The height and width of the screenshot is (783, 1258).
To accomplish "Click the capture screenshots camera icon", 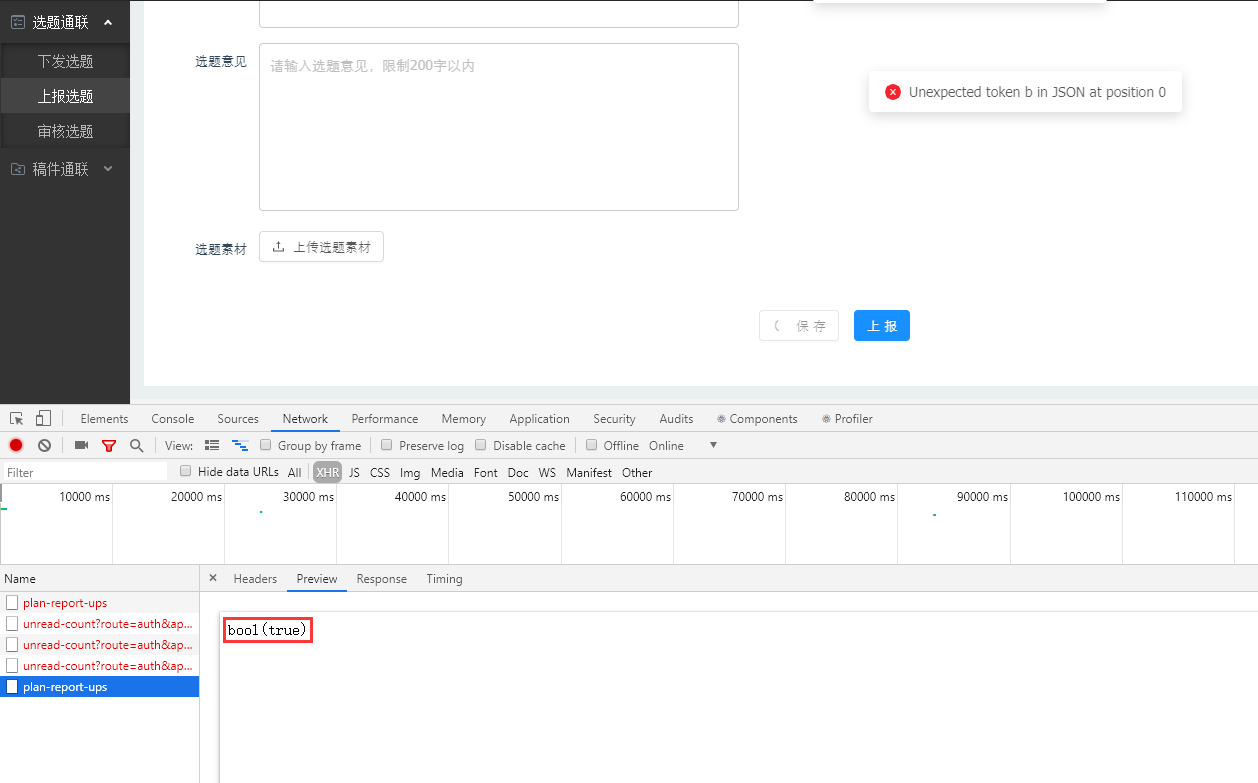I will [x=82, y=446].
